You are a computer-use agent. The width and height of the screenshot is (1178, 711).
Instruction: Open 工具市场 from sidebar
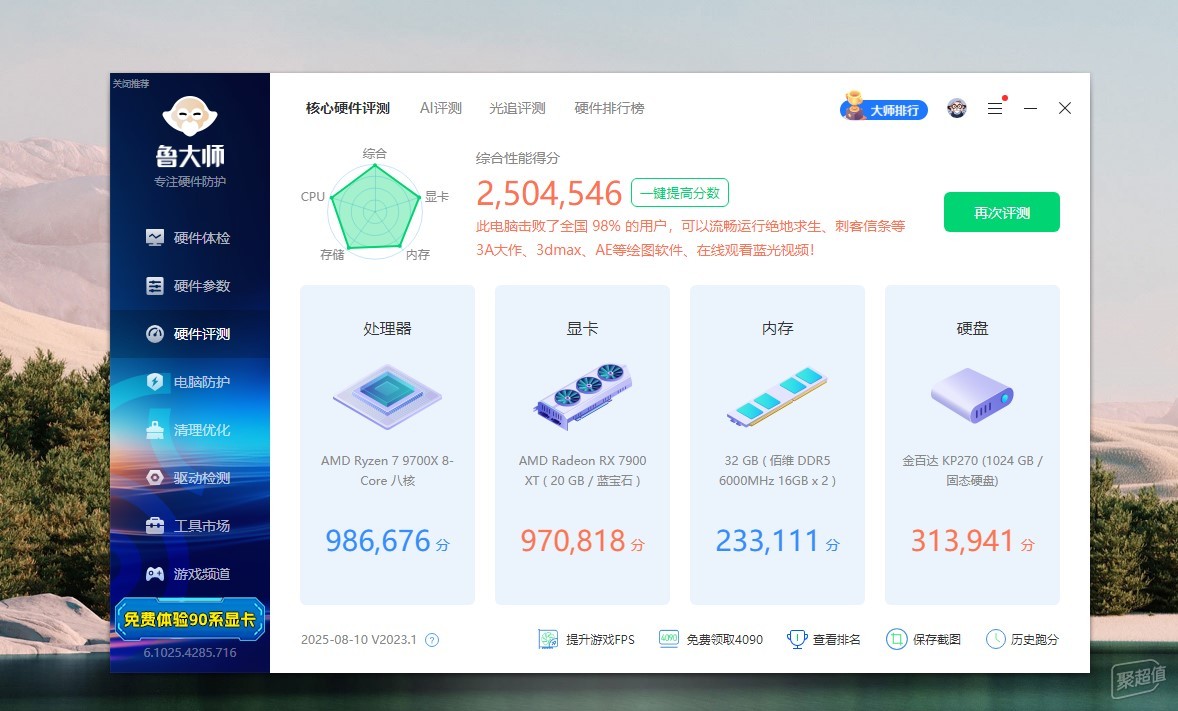pos(189,526)
